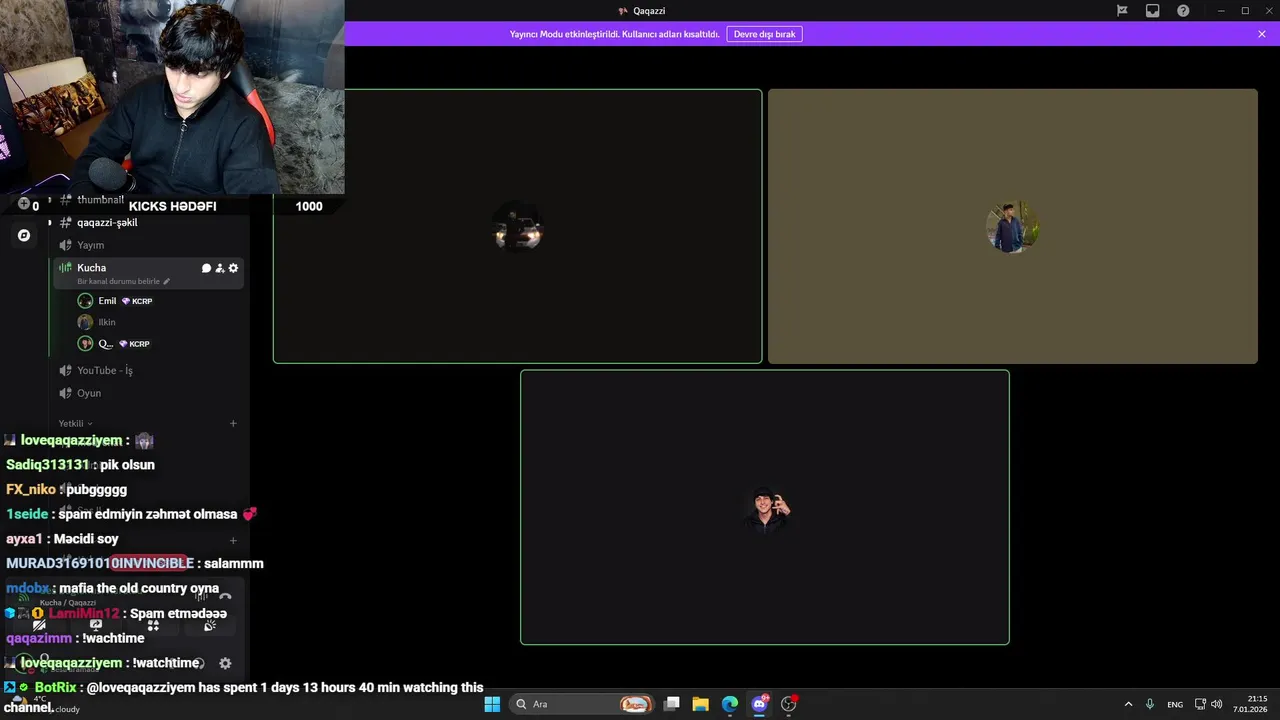Click the microphone icon in the system tray
Image resolution: width=1280 pixels, height=720 pixels.
point(1150,704)
